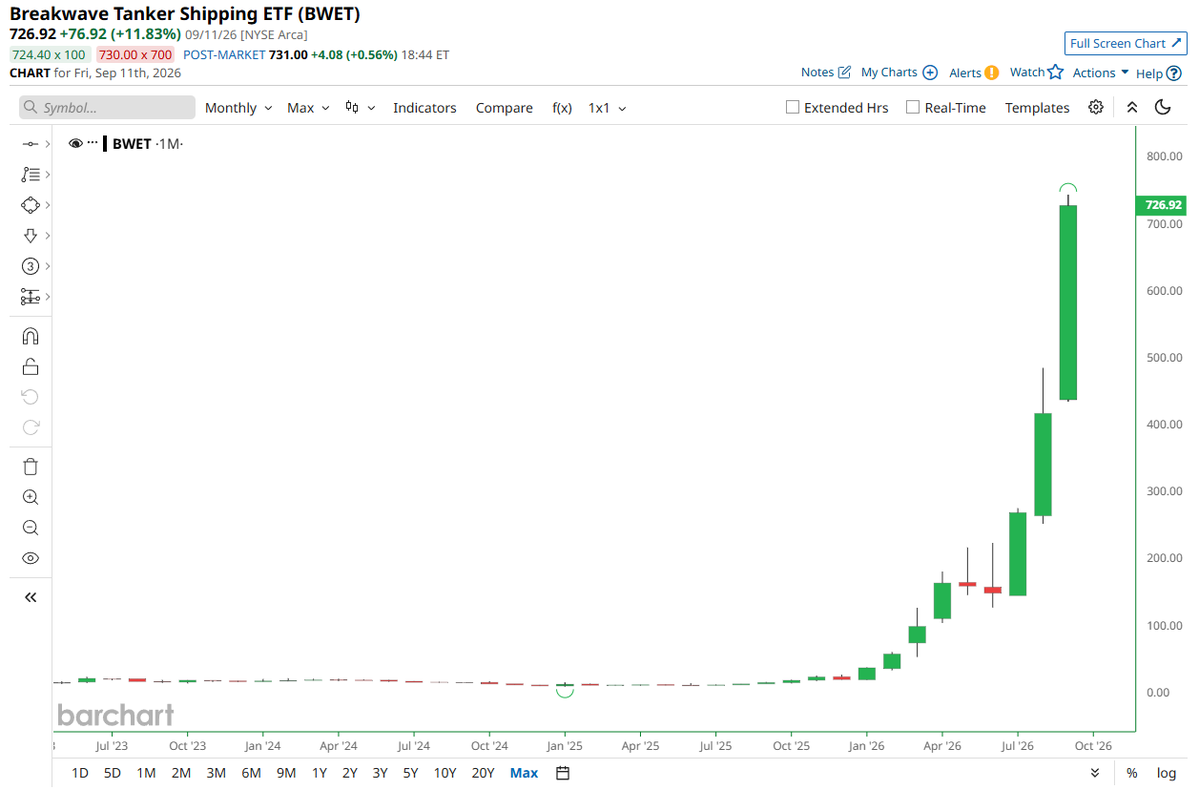Click the latest tall green monthly candle
Viewport: 1199px width, 790px height.
click(1068, 302)
